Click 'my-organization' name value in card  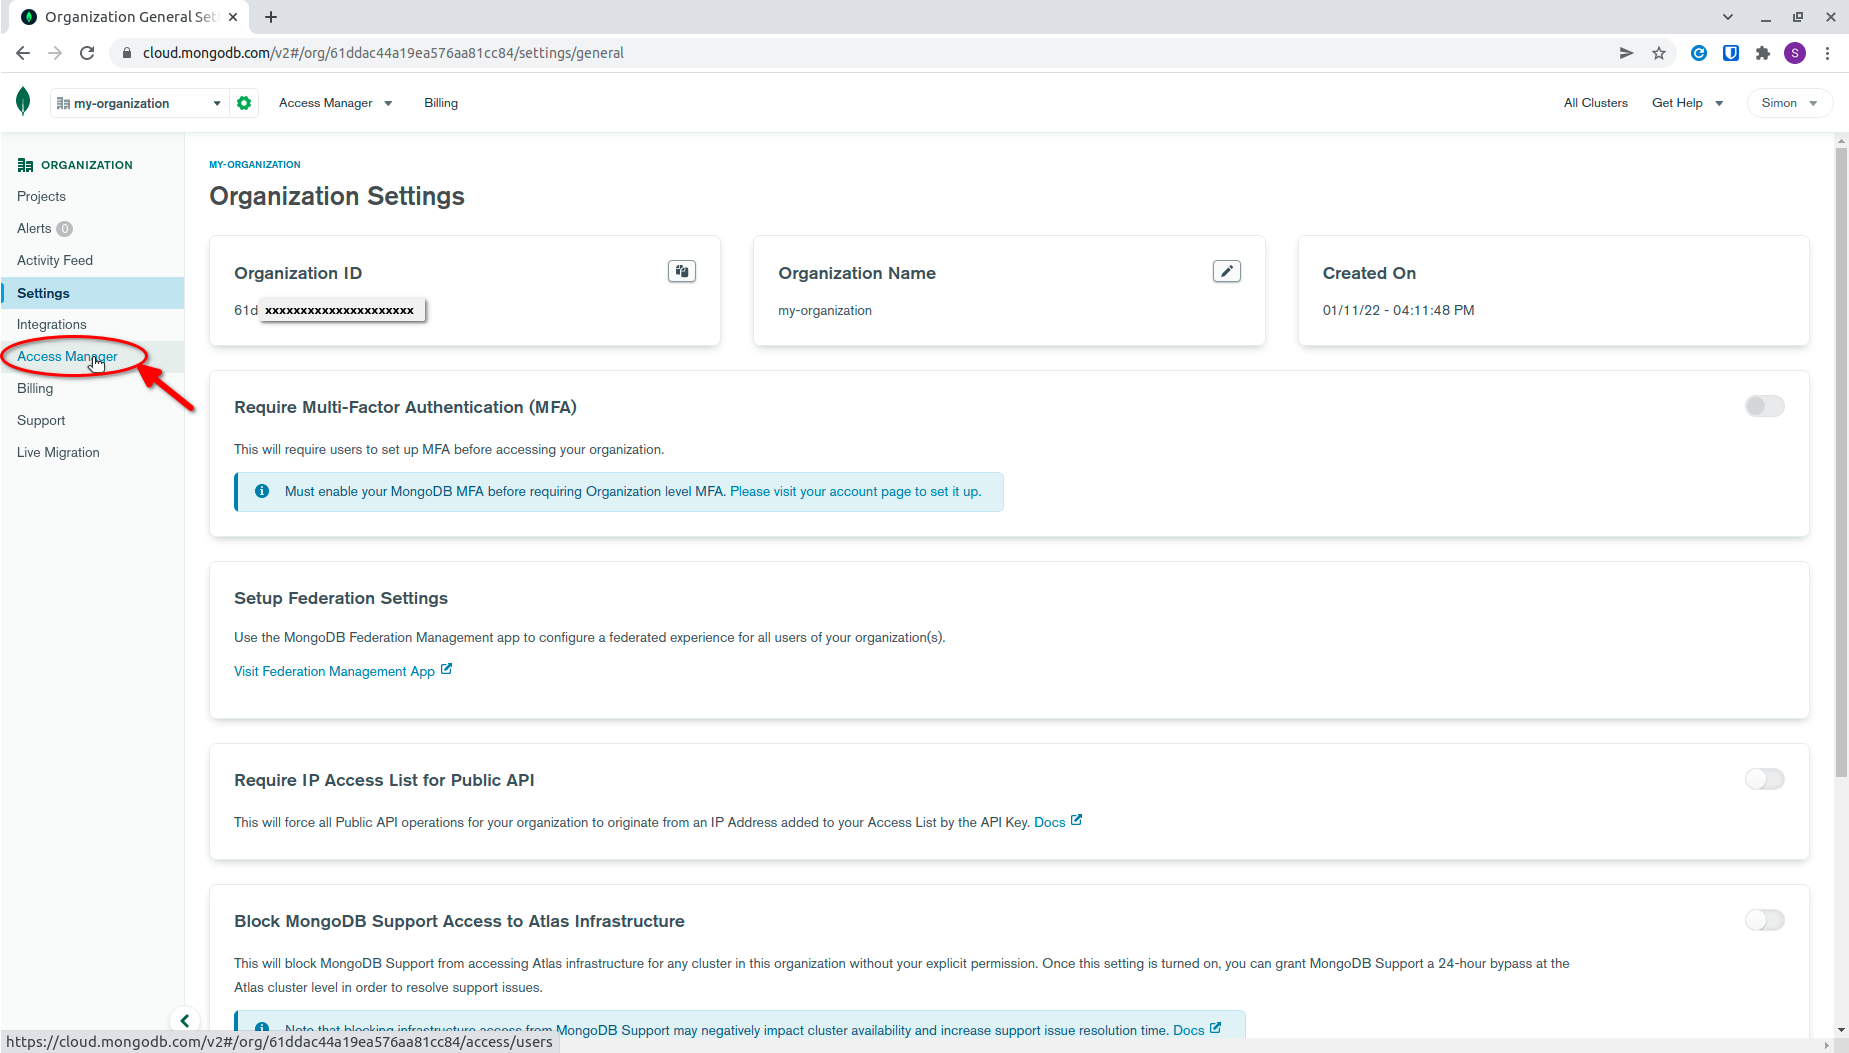(825, 310)
